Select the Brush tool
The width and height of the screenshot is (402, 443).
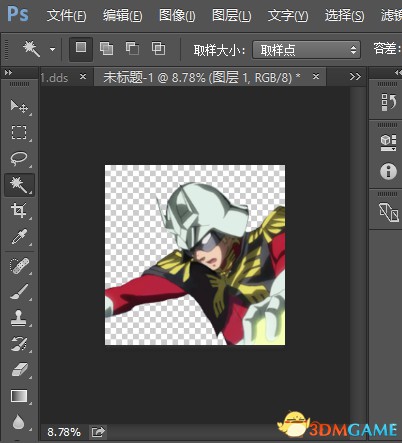click(x=19, y=292)
